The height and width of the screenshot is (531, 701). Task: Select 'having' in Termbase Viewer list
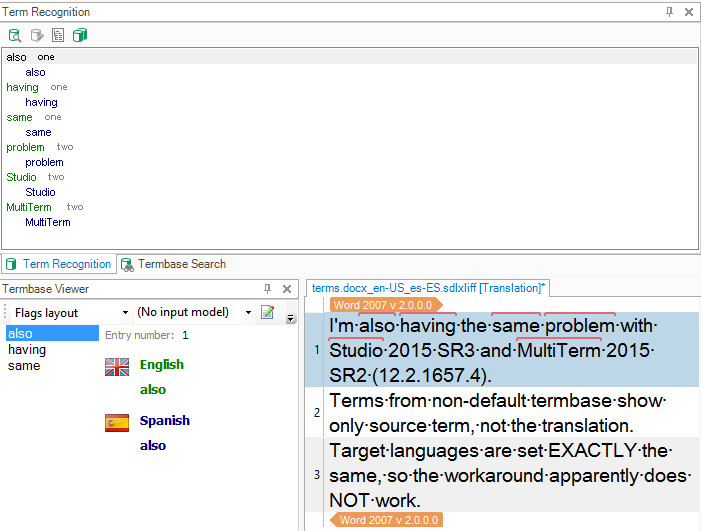27,350
